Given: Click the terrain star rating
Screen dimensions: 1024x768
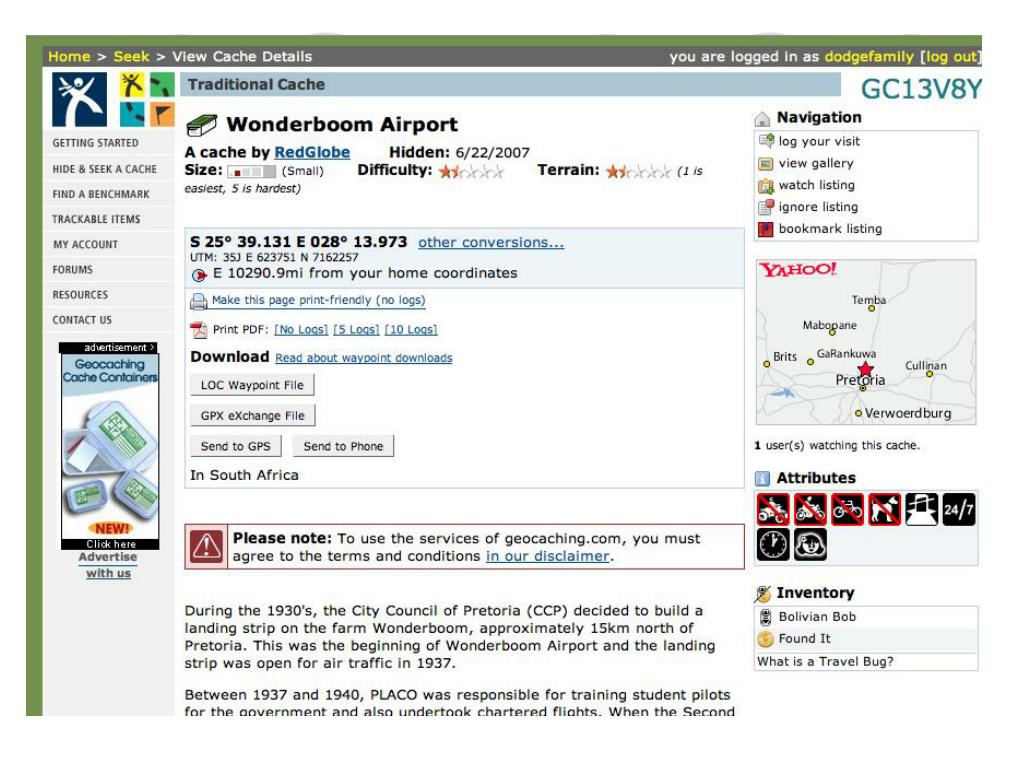Looking at the screenshot, I should [638, 172].
